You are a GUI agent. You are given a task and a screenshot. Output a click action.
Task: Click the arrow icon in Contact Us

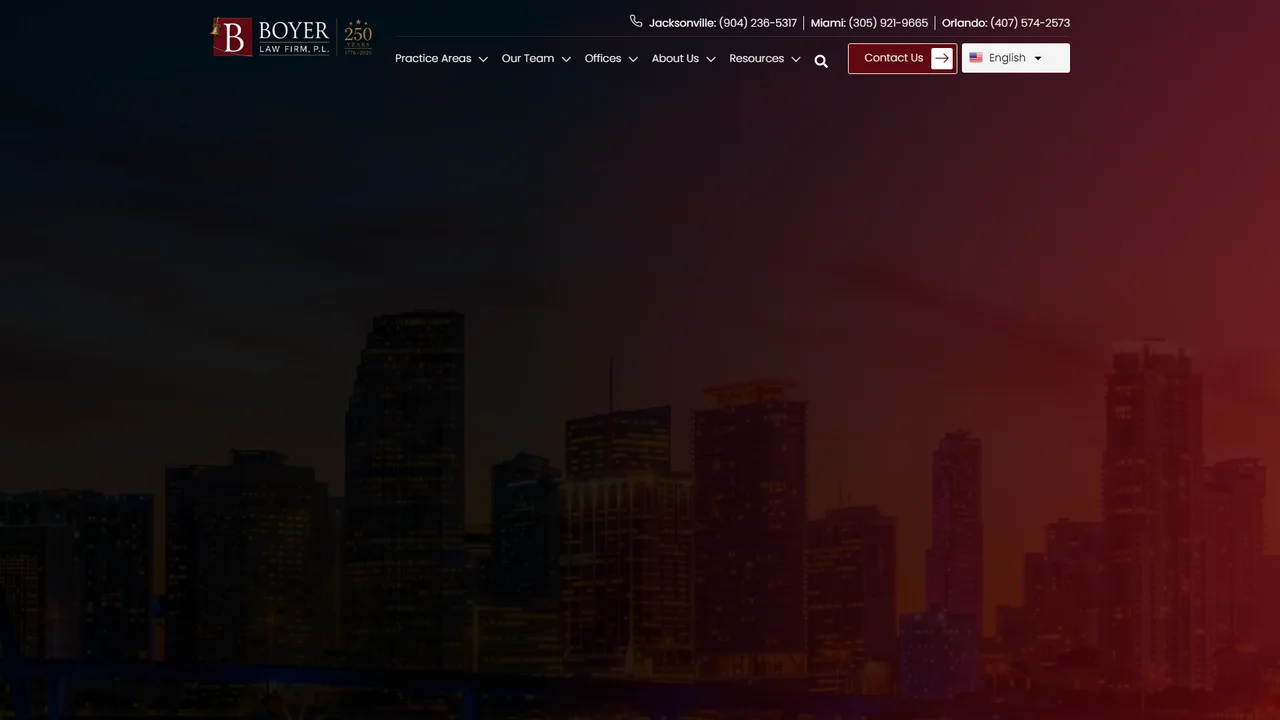click(x=941, y=58)
